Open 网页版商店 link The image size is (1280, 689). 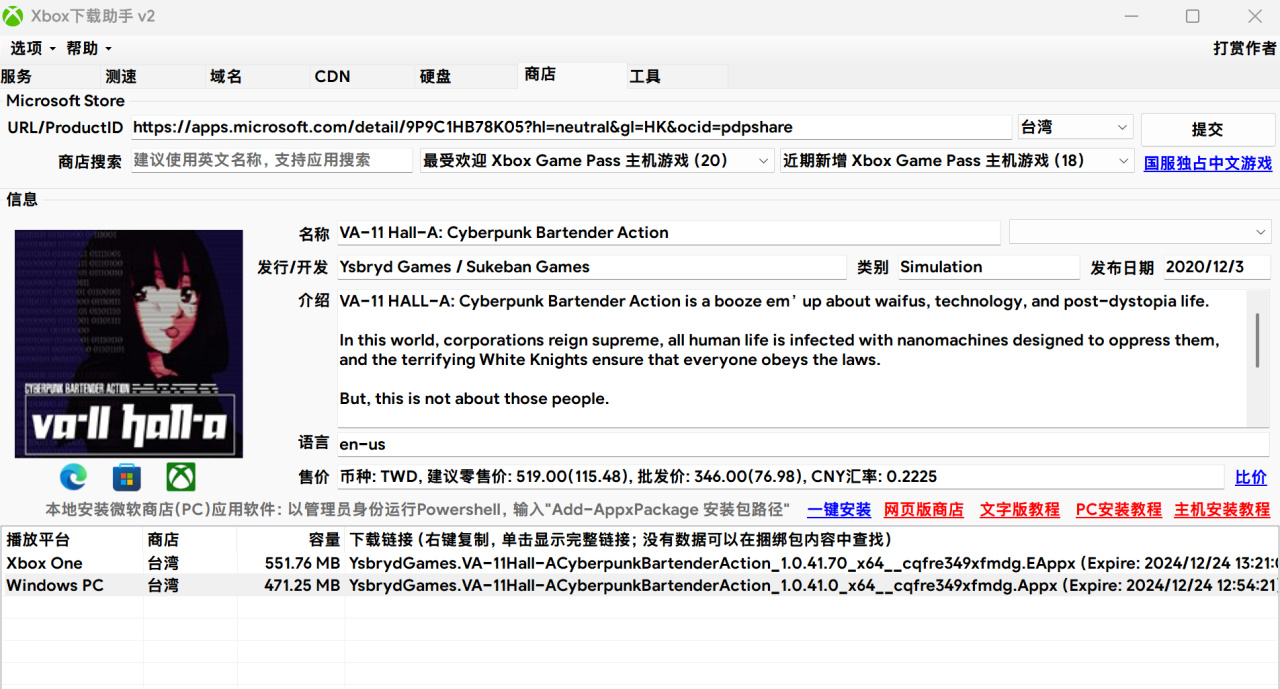[924, 510]
